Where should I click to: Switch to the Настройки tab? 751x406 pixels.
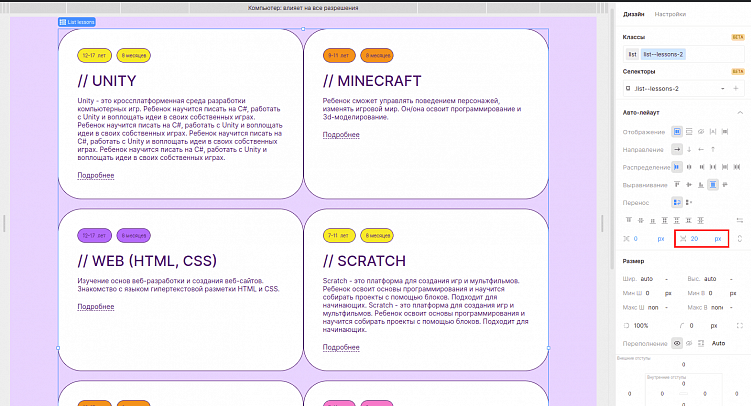(670, 14)
